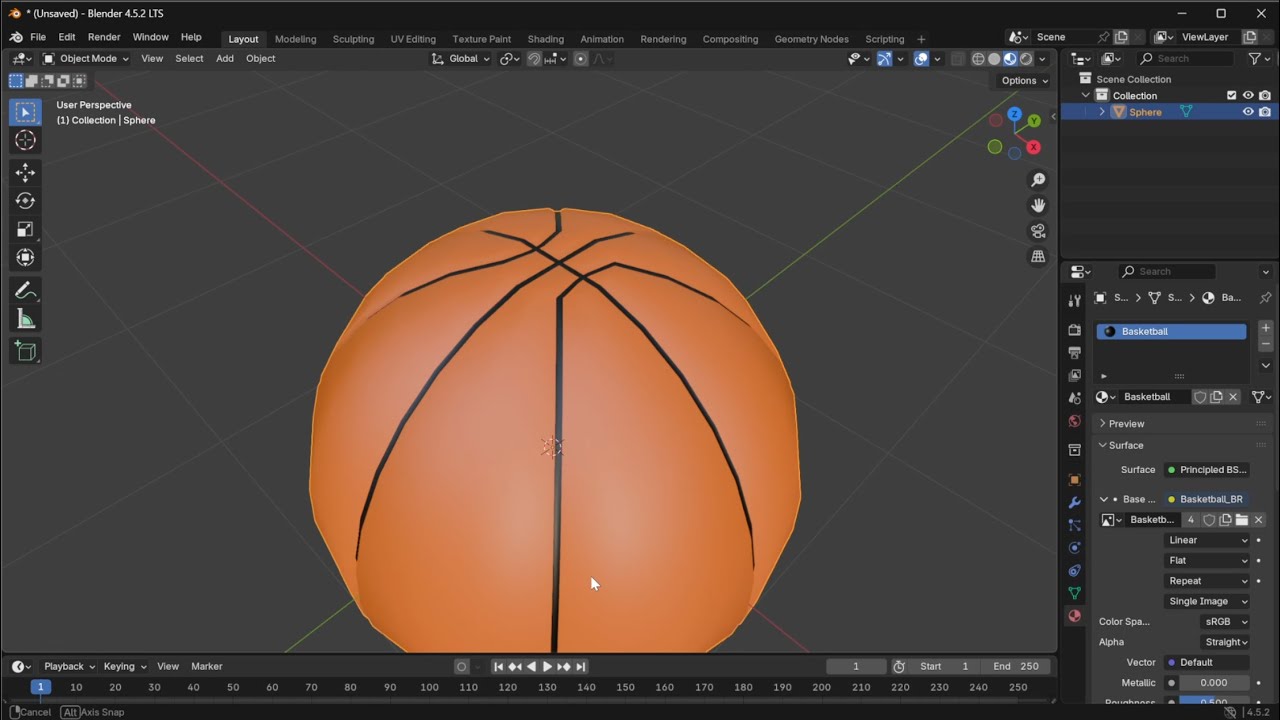Toggle Proportional Editing in header
The height and width of the screenshot is (720, 1280).
pos(580,58)
